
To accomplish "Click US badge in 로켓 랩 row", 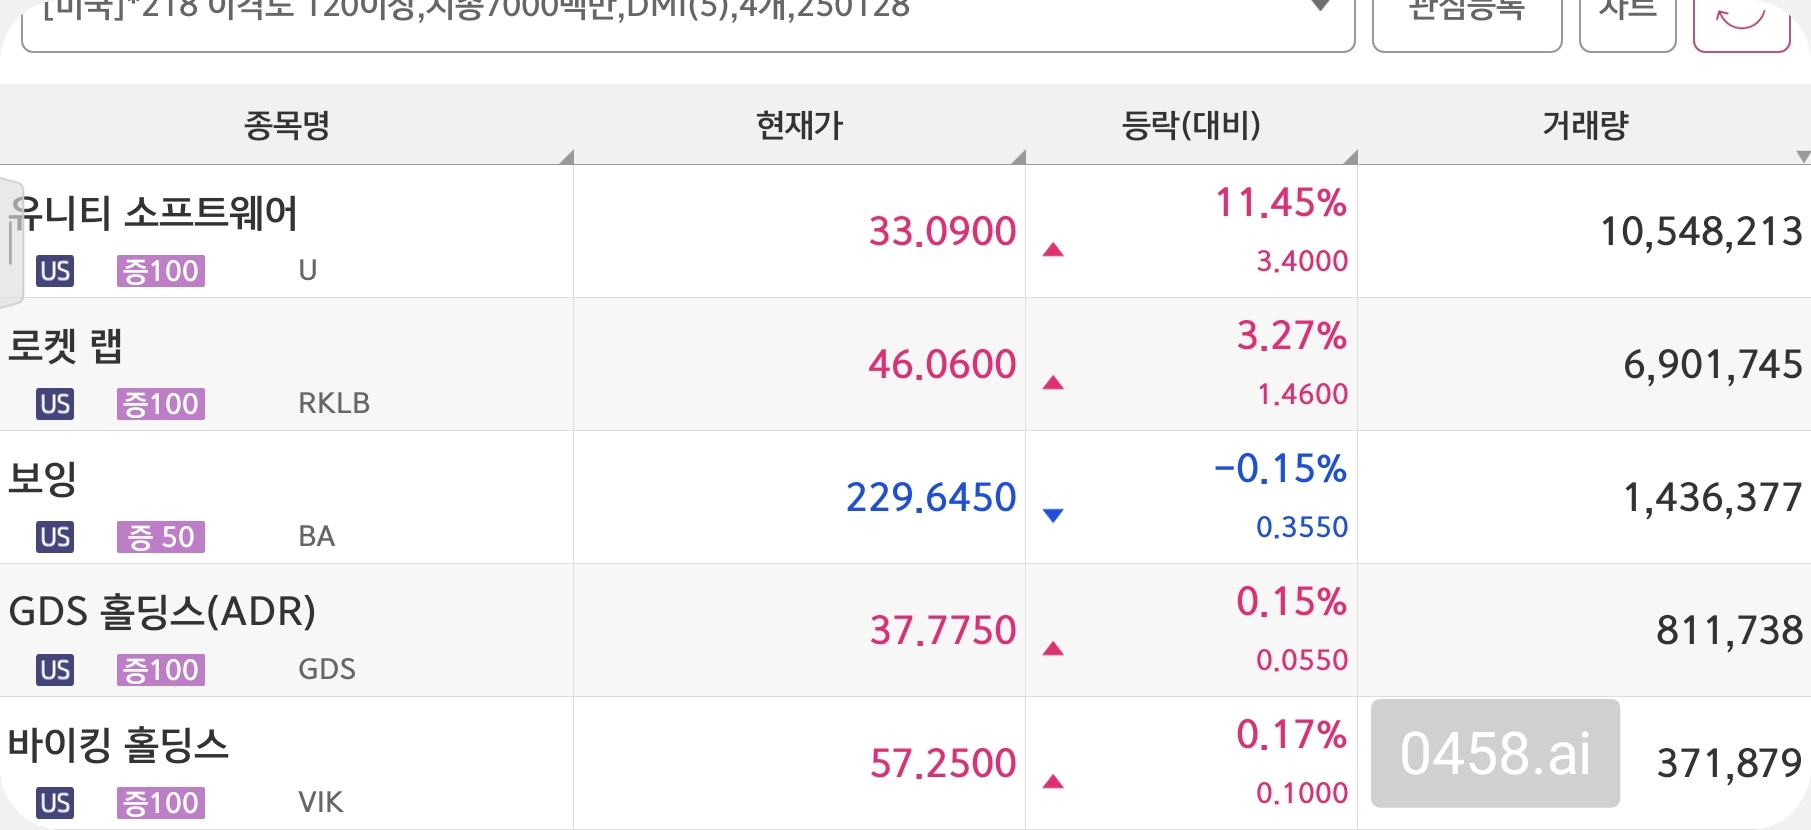I will click(55, 404).
